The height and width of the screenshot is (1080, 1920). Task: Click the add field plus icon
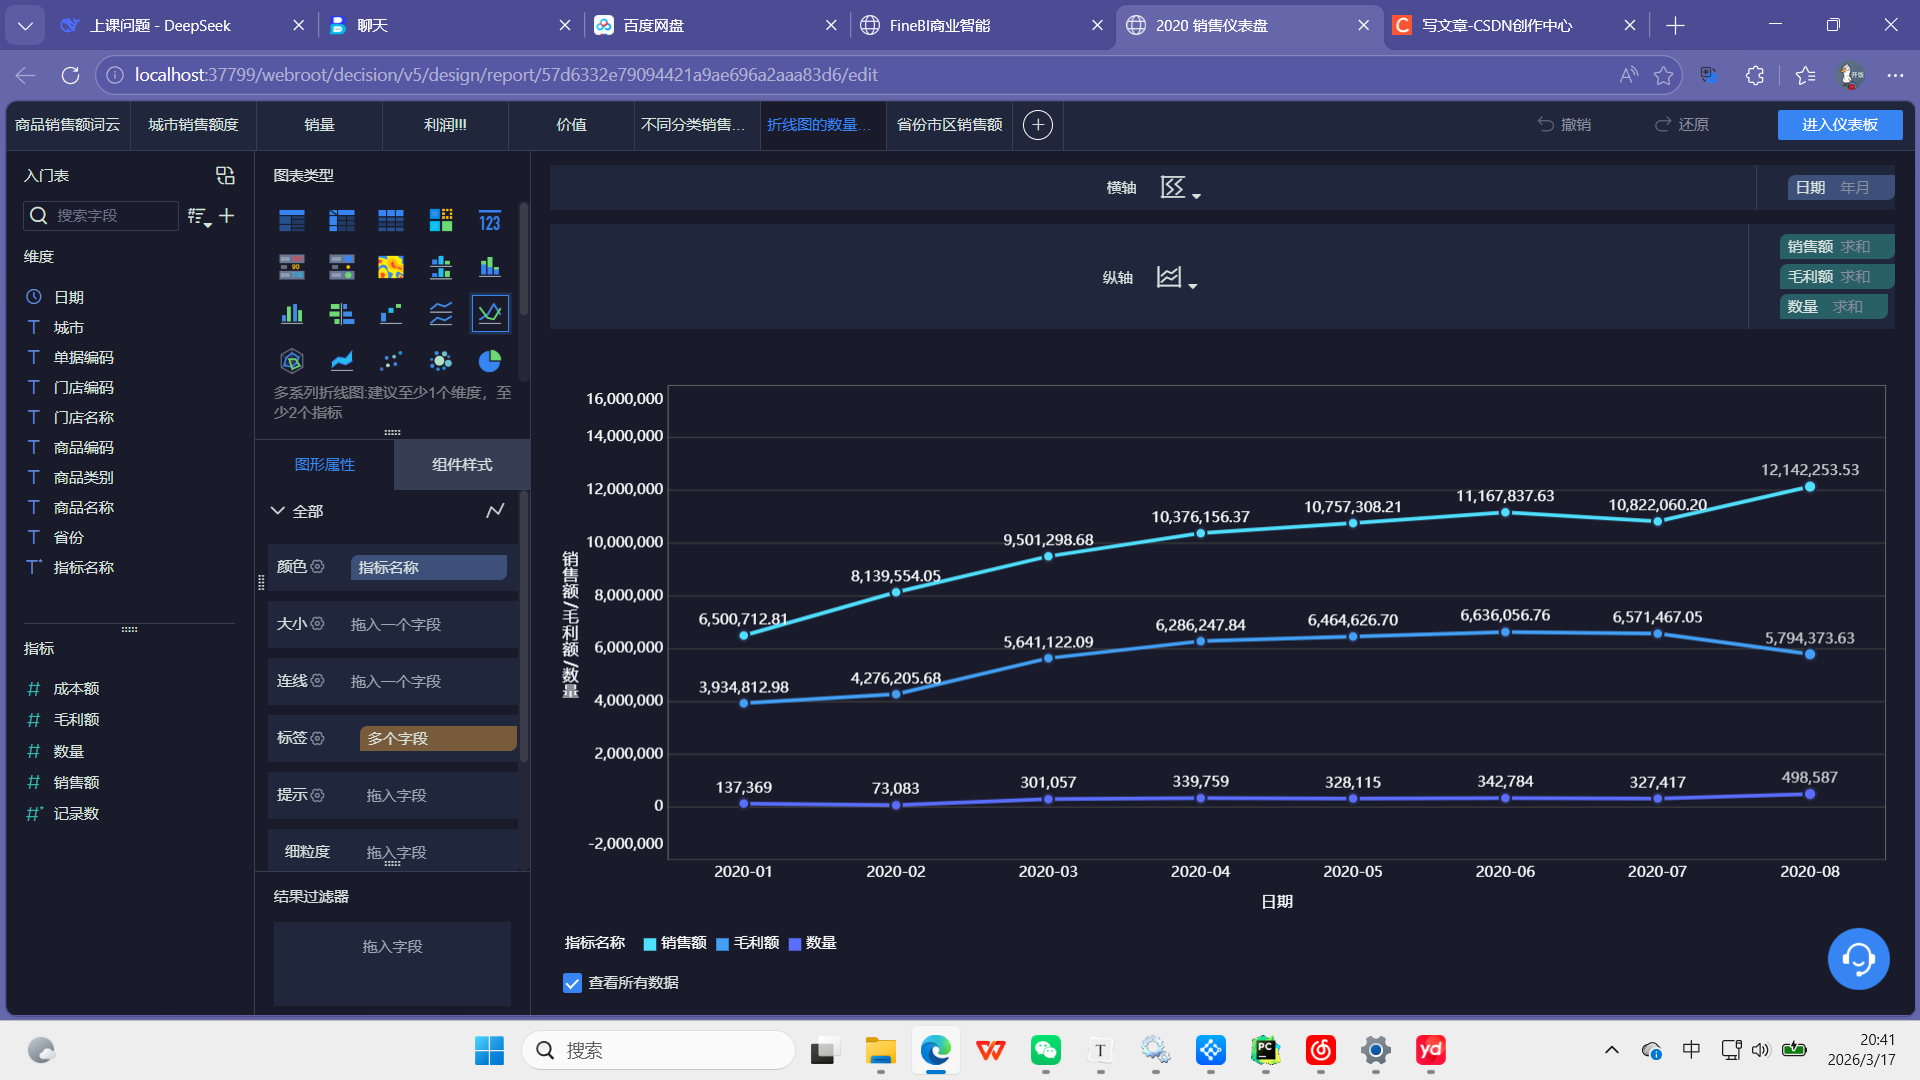(227, 216)
